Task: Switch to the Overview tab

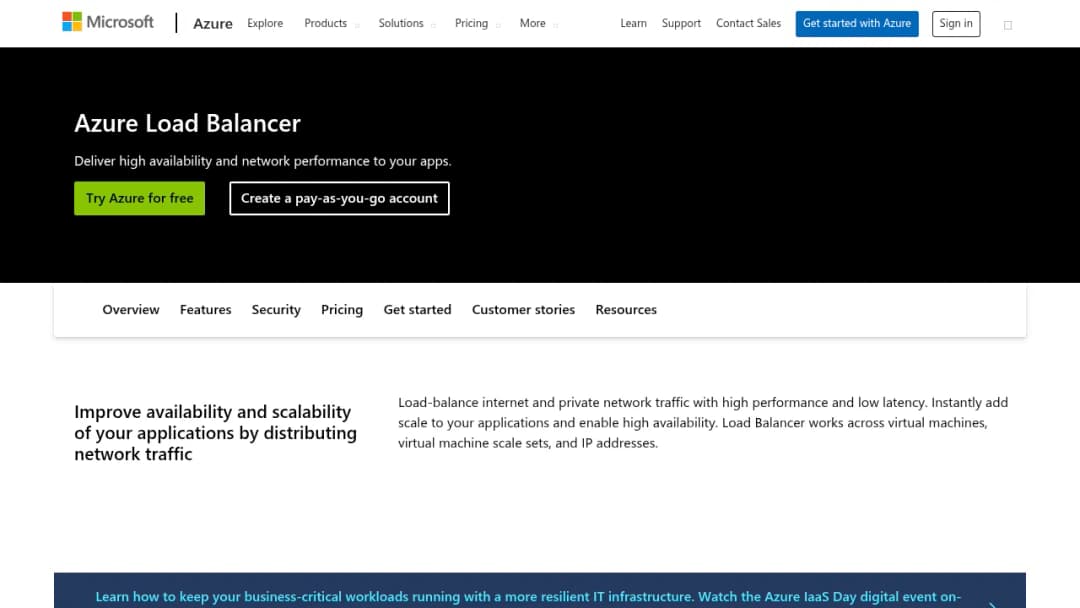Action: [131, 310]
